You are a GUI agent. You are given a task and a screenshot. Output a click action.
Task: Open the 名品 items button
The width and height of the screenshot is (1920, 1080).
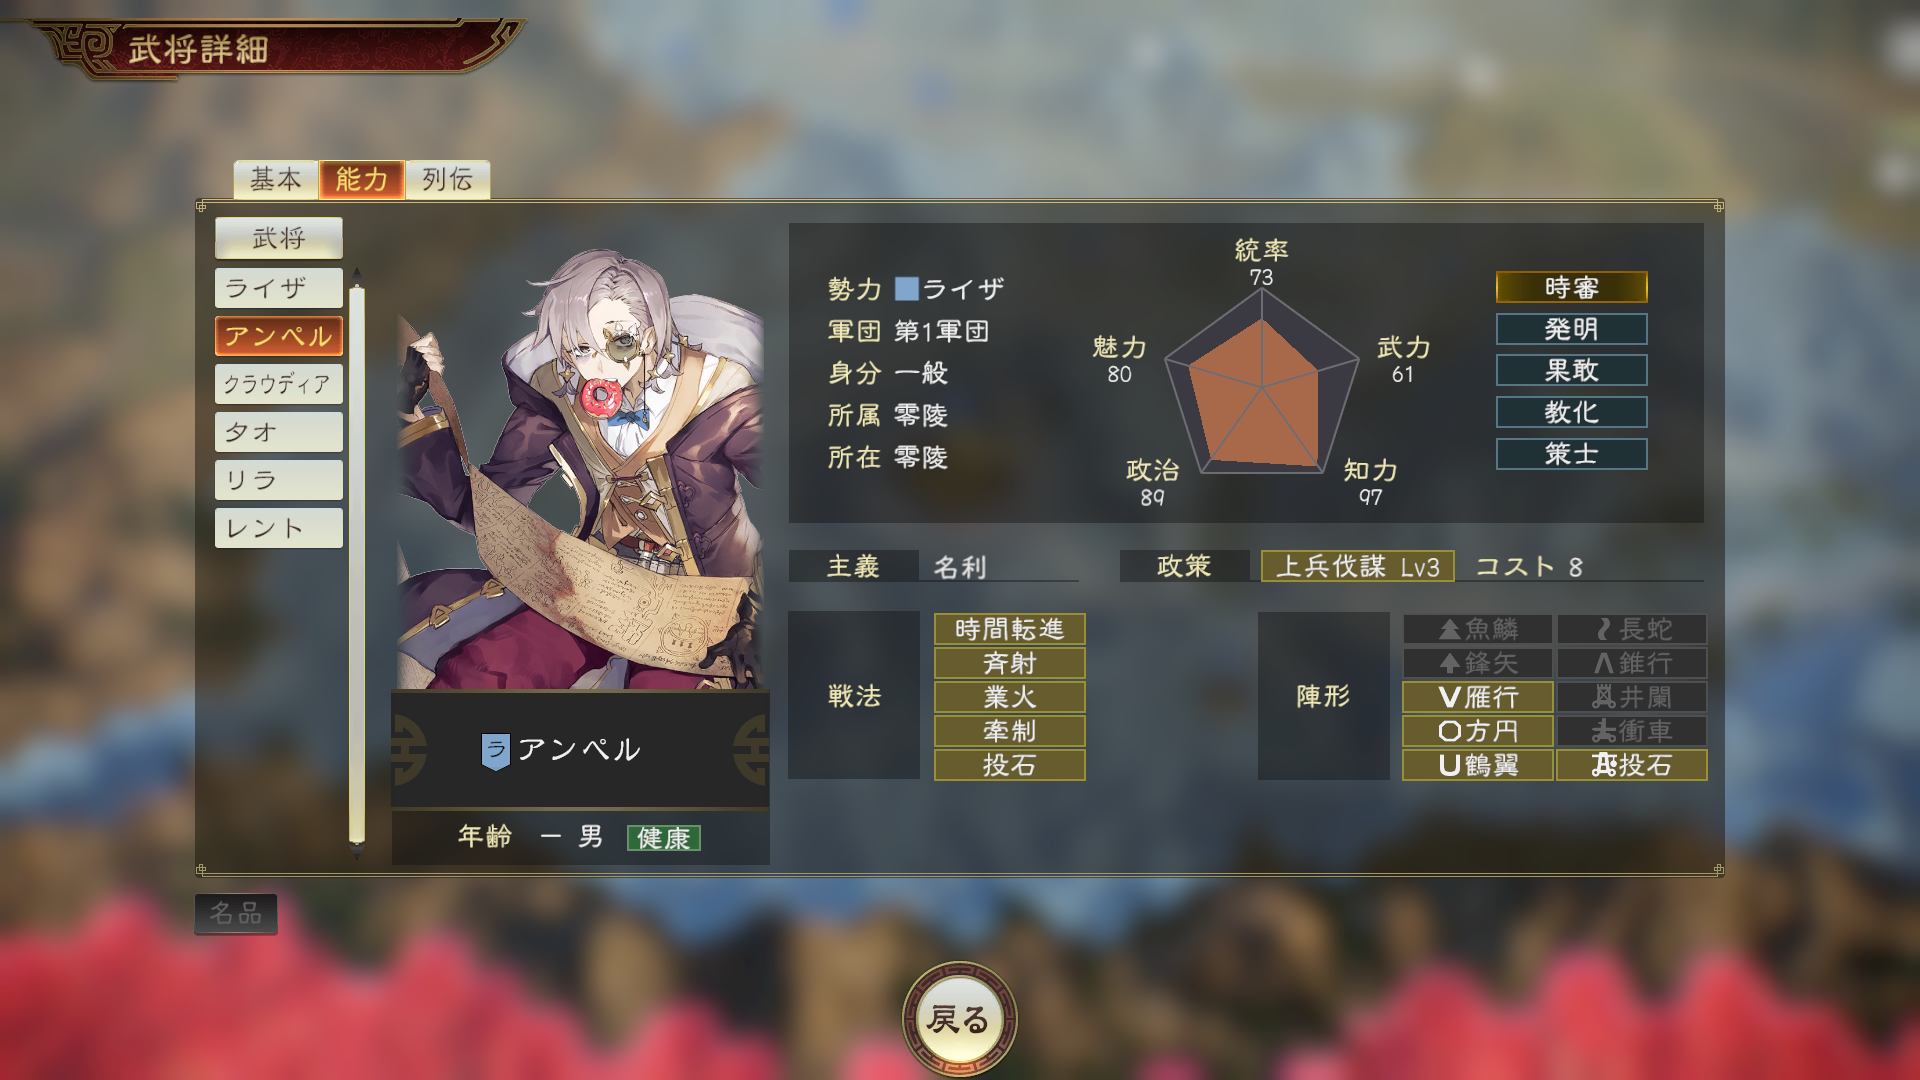click(x=236, y=913)
